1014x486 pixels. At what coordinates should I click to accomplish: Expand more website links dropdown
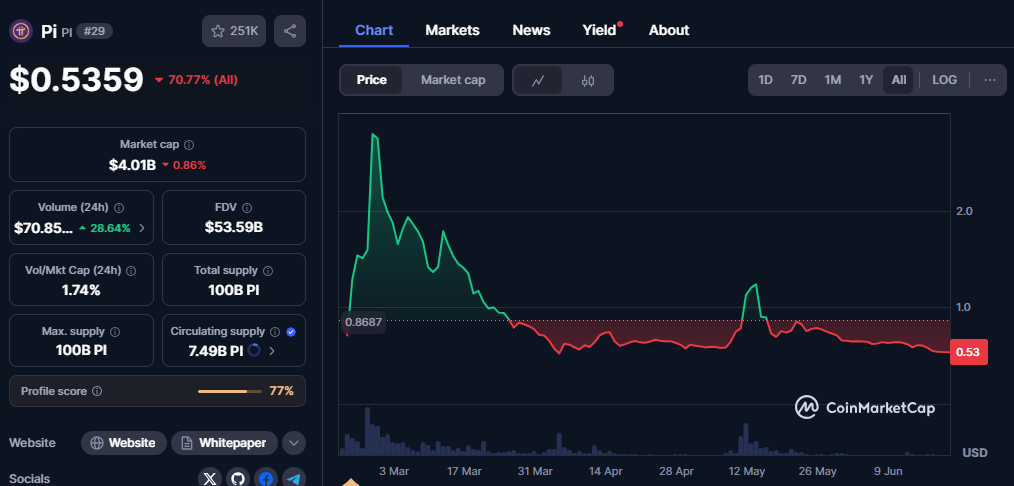(x=294, y=443)
